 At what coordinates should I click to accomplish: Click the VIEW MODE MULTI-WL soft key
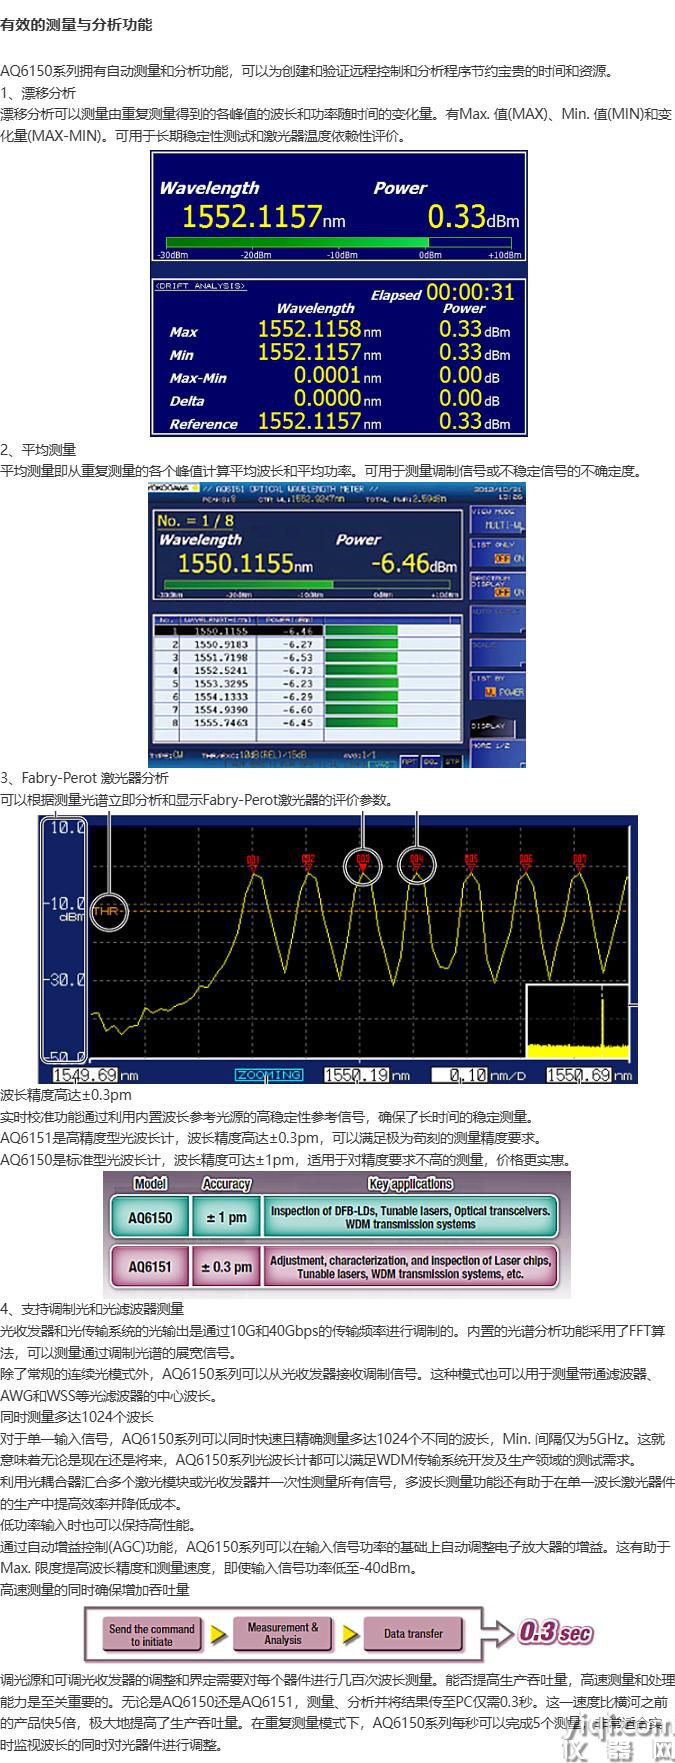498,519
